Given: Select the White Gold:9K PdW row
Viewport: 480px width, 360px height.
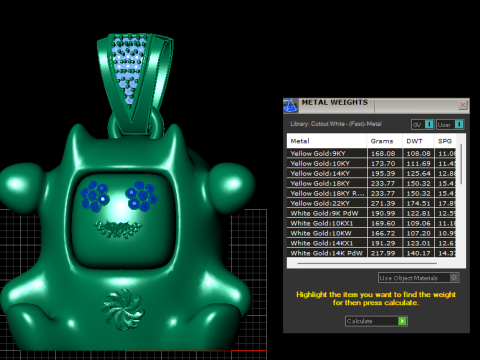Looking at the screenshot, I should click(371, 213).
